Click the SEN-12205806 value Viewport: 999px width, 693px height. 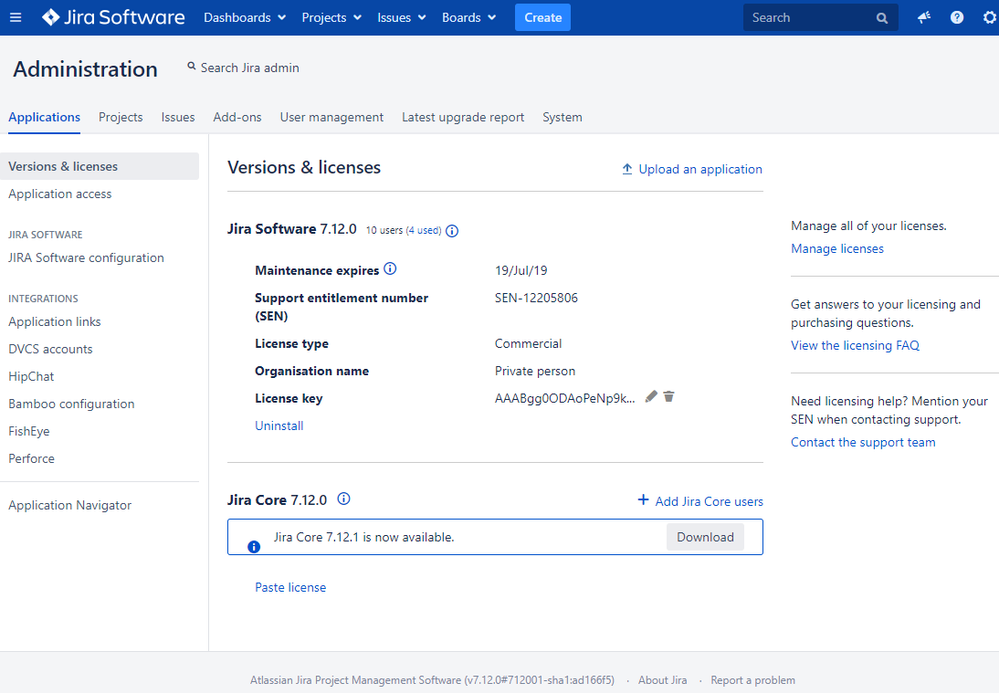click(x=536, y=298)
